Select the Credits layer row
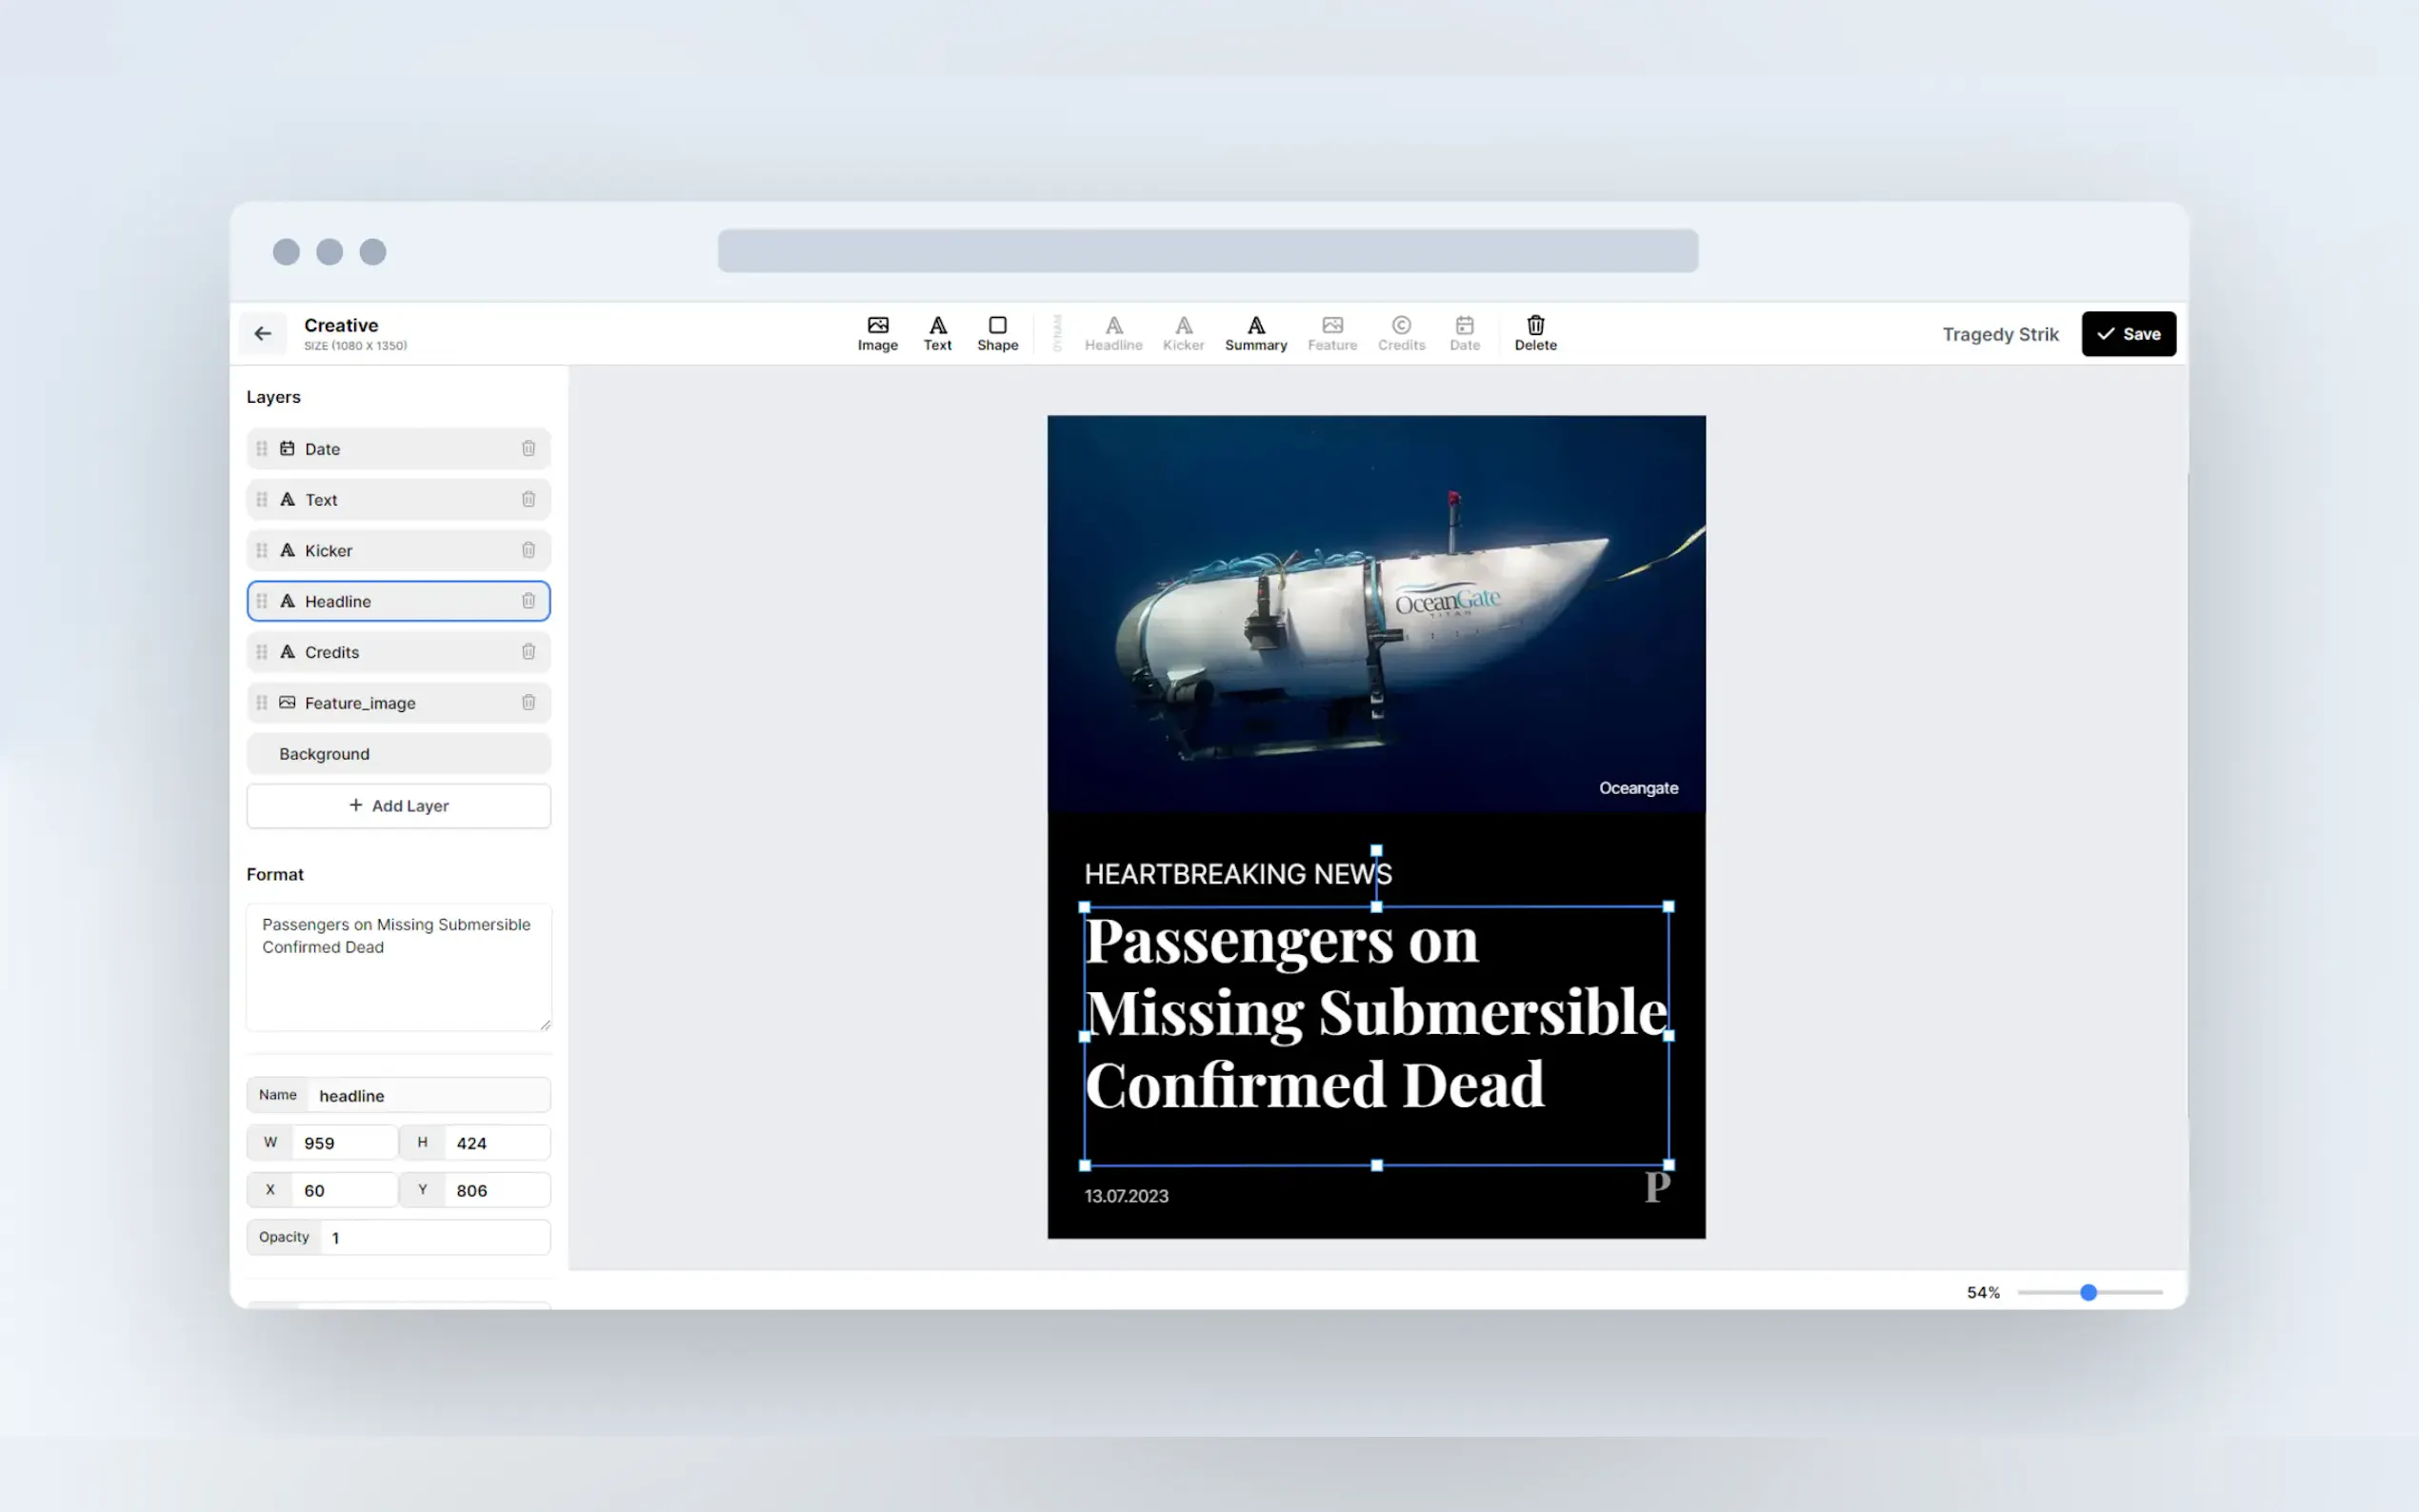This screenshot has height=1512, width=2419. (x=398, y=652)
